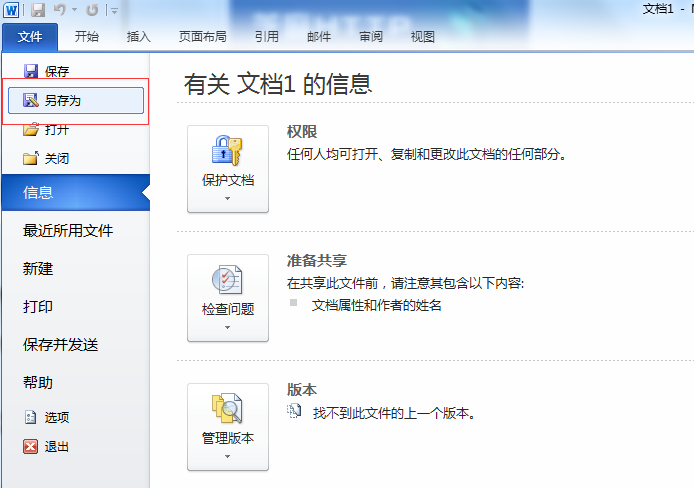
Task: Select 保存并发送 in the sidebar
Action: [61, 345]
